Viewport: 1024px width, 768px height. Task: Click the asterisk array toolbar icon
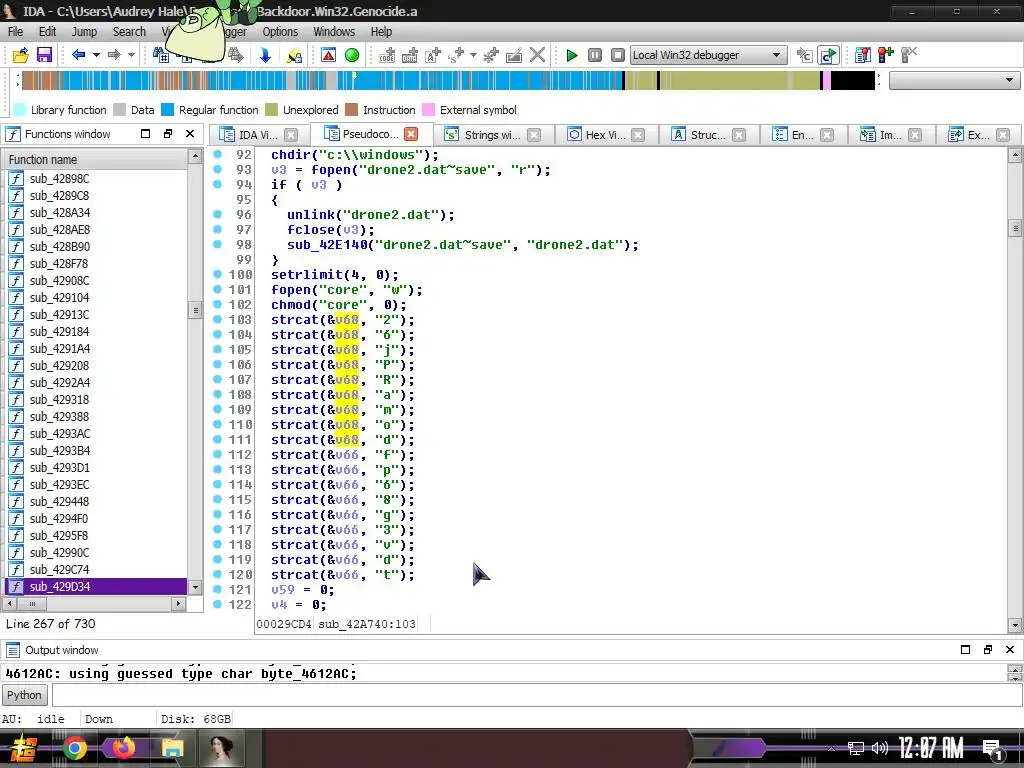[490, 55]
